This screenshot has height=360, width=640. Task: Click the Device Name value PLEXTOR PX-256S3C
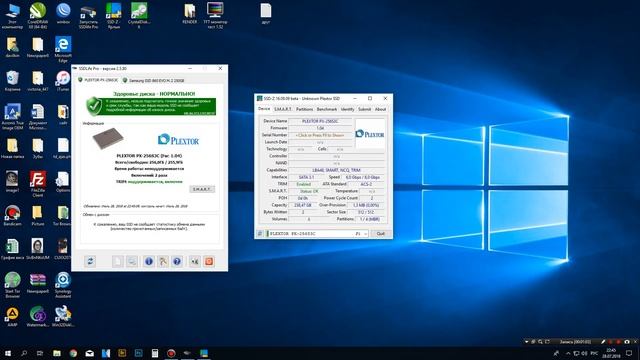320,121
